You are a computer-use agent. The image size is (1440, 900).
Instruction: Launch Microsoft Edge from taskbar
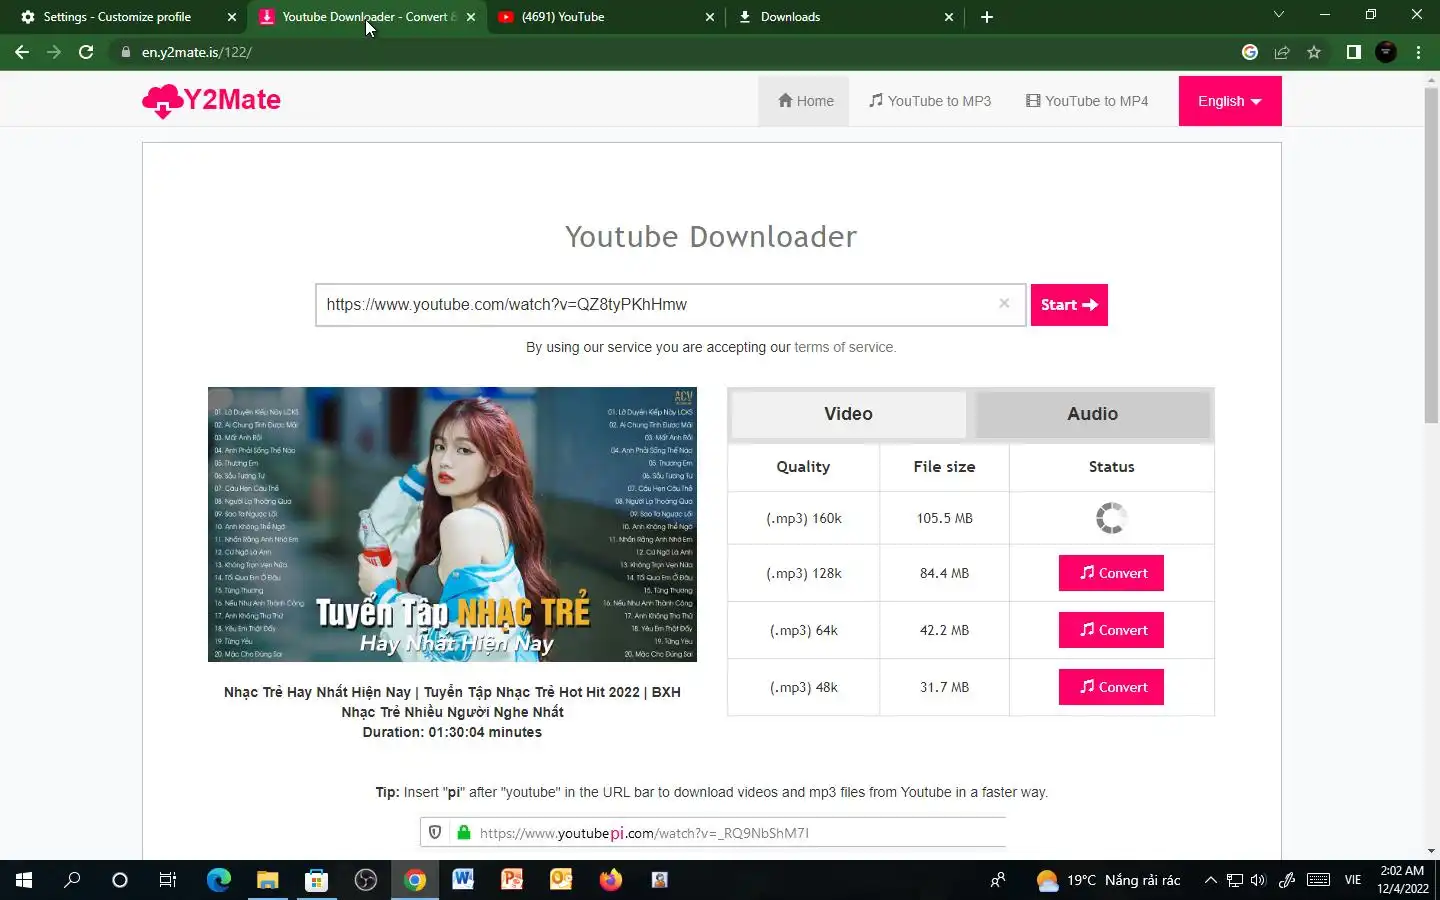(x=218, y=880)
